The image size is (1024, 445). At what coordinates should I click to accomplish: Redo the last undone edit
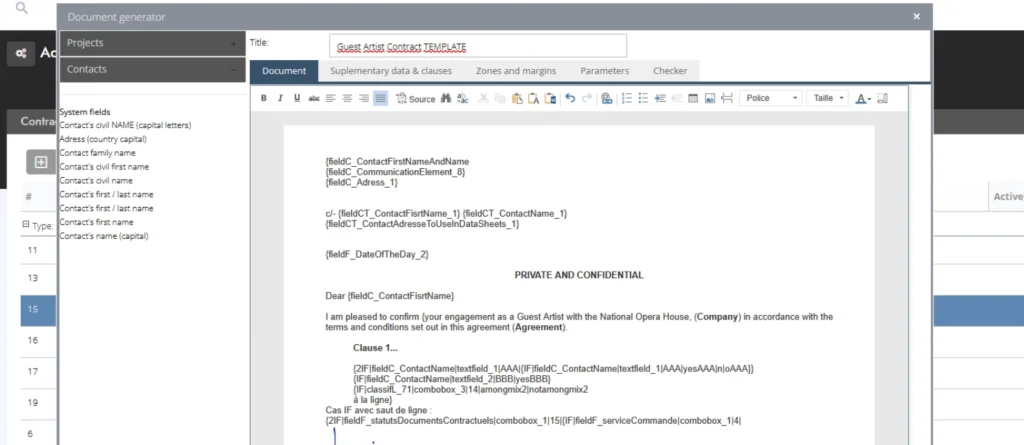point(586,99)
